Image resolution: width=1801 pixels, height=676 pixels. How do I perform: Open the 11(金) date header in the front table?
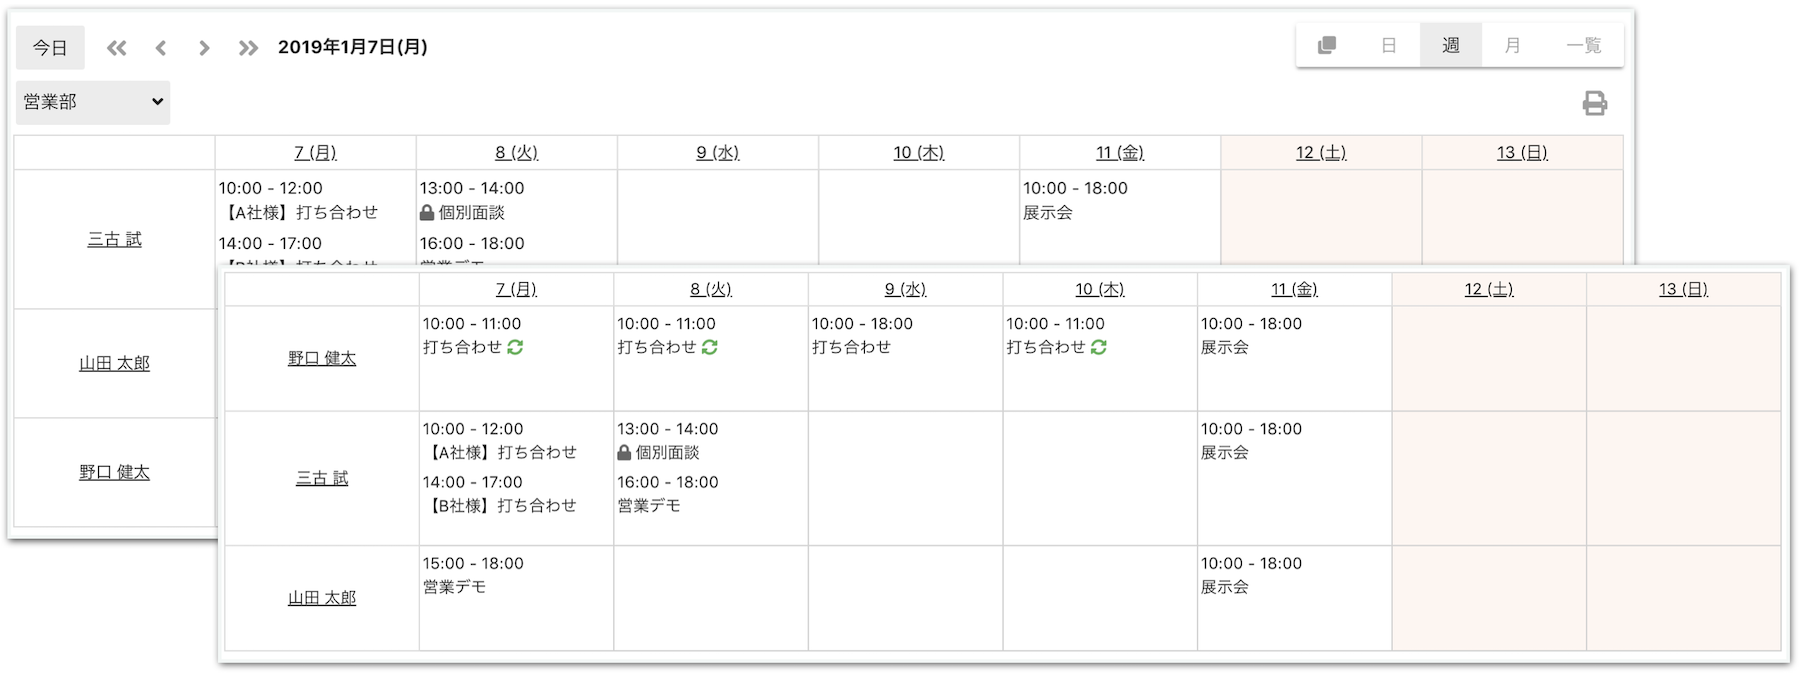tap(1294, 289)
